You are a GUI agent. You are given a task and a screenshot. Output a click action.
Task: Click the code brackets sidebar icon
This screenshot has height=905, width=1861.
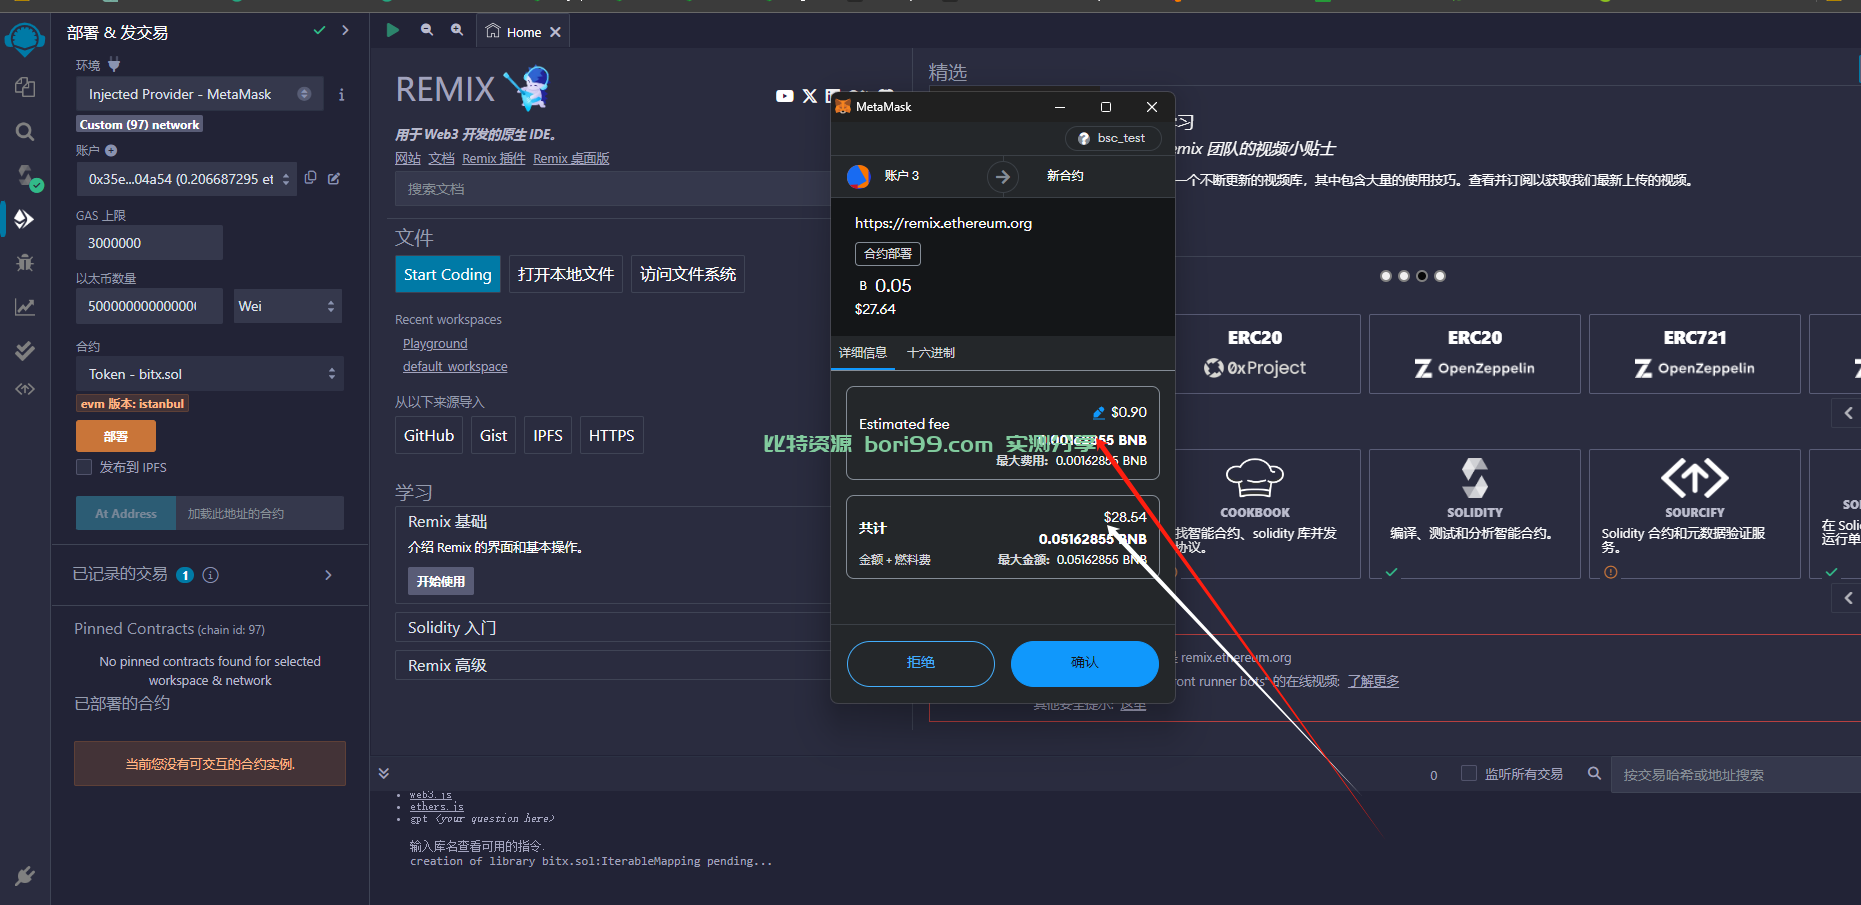click(x=25, y=389)
